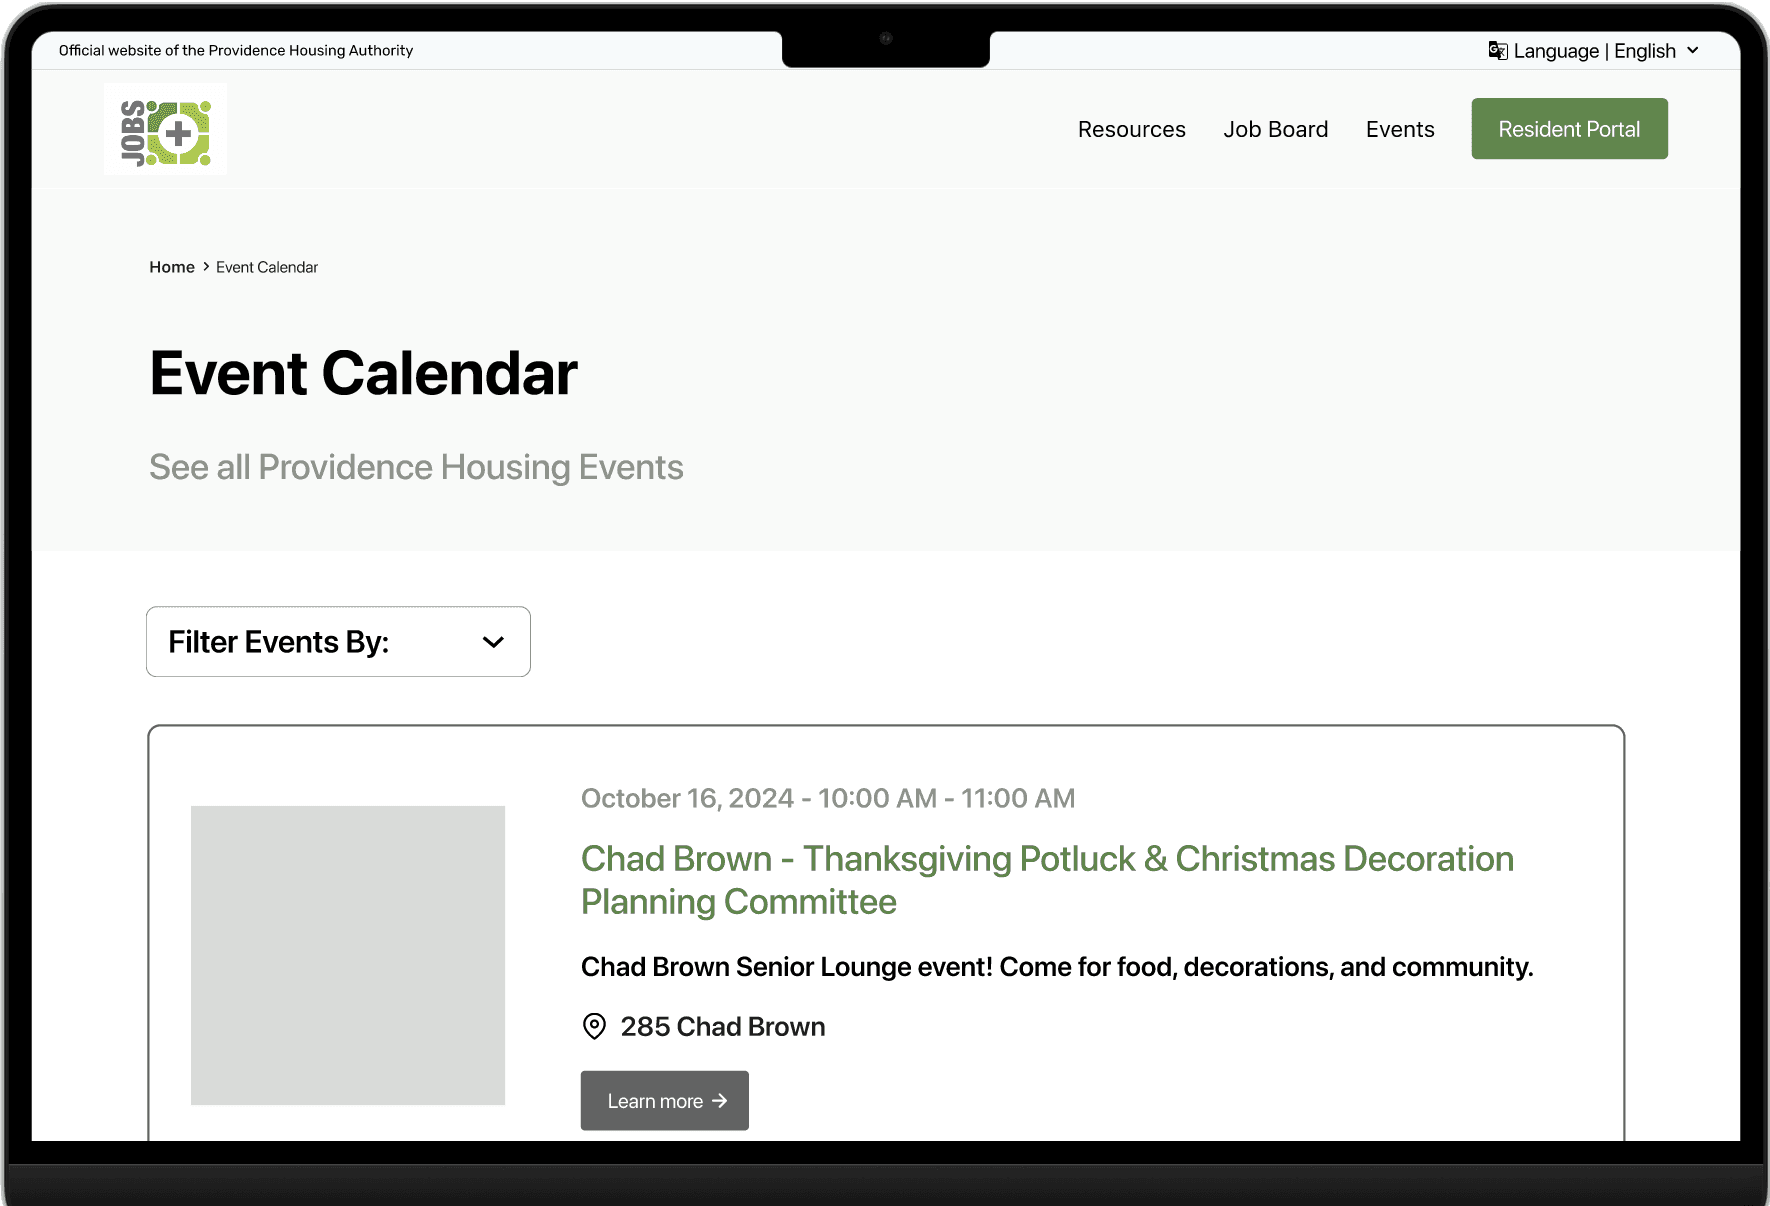Click the gray event image placeholder
This screenshot has width=1770, height=1206.
coord(348,955)
